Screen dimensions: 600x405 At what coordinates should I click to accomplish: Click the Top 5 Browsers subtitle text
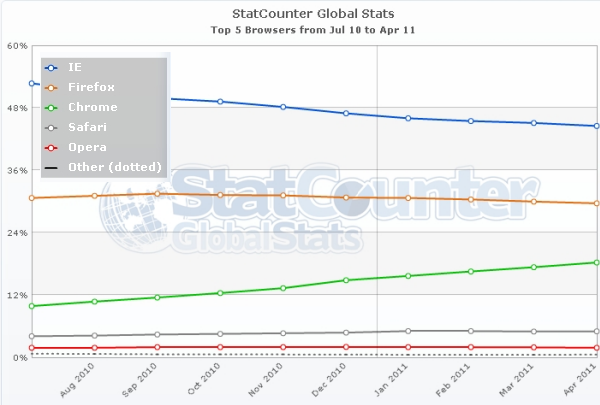[x=299, y=30]
